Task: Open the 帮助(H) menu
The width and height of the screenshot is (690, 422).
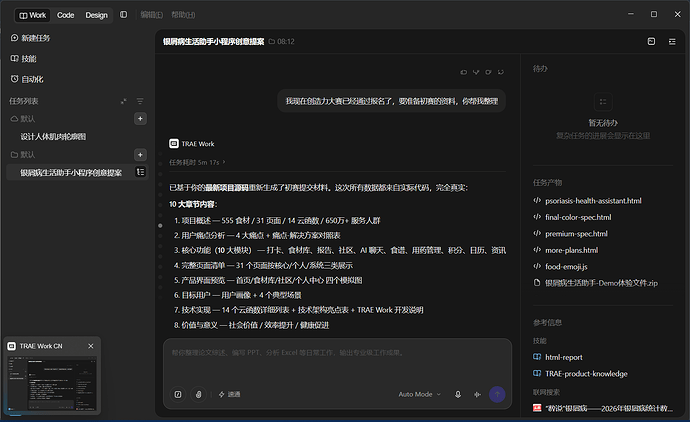Action: [183, 15]
